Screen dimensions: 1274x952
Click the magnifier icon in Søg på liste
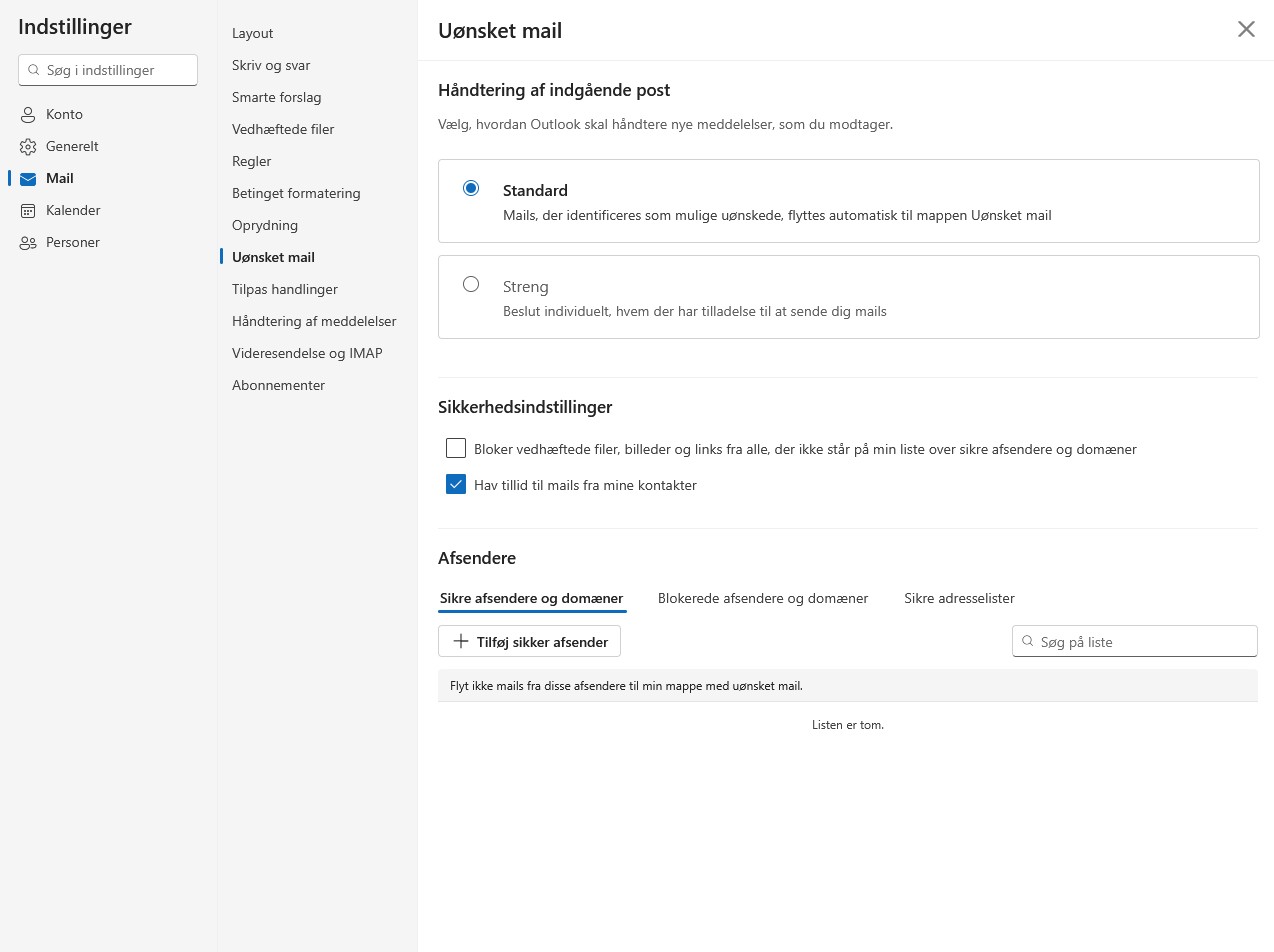[x=1027, y=642]
